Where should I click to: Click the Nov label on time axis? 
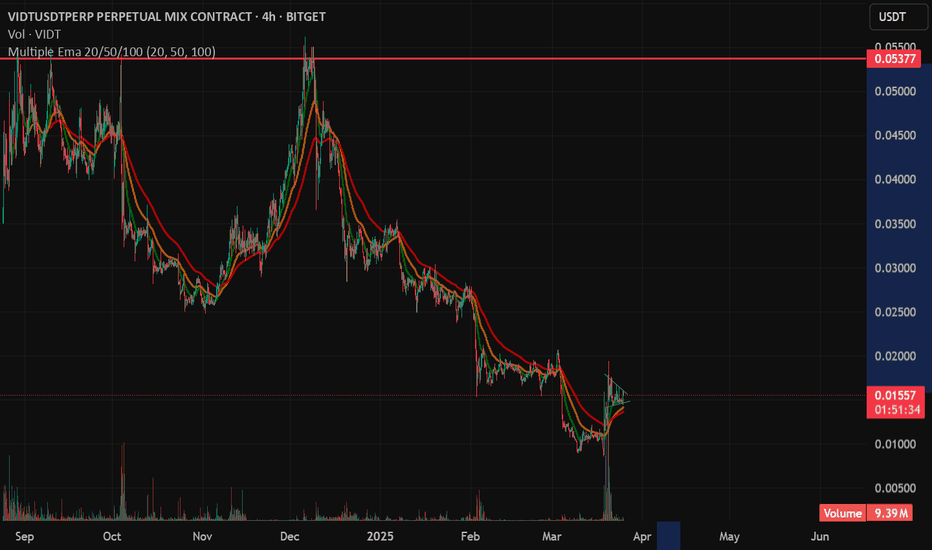click(x=202, y=536)
